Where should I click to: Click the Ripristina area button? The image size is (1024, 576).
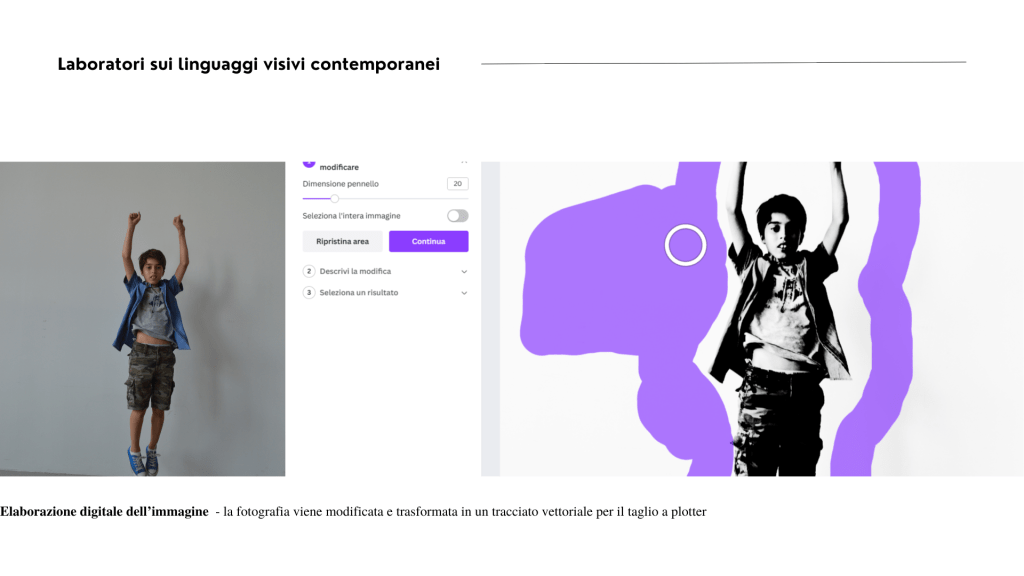coord(342,241)
